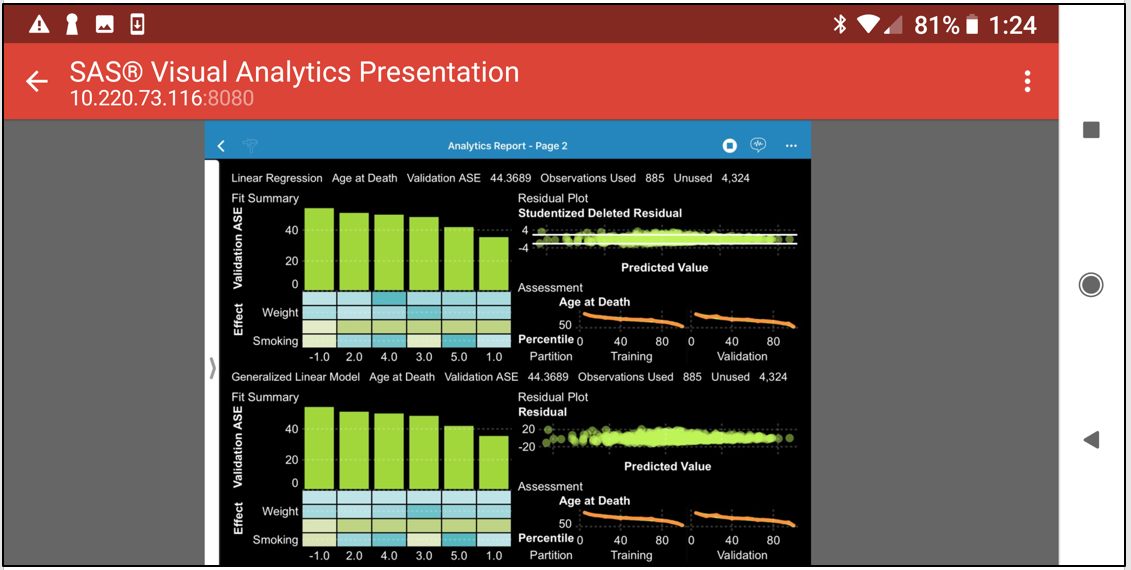Select Generalized Linear Model bar for 3.0
This screenshot has height=570, width=1131.
click(x=424, y=452)
